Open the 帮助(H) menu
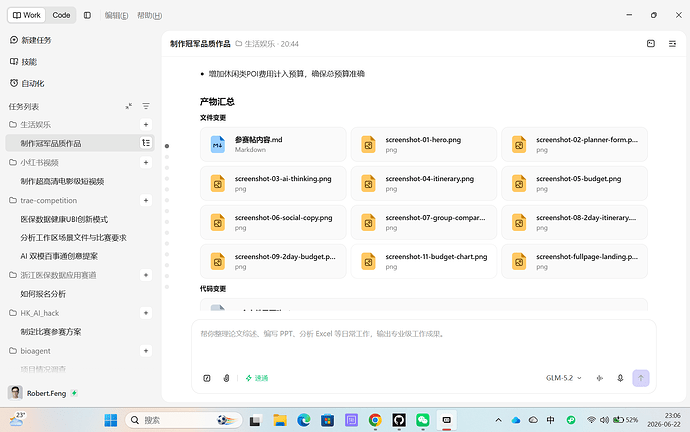Viewport: 690px width, 432px height. click(x=149, y=15)
